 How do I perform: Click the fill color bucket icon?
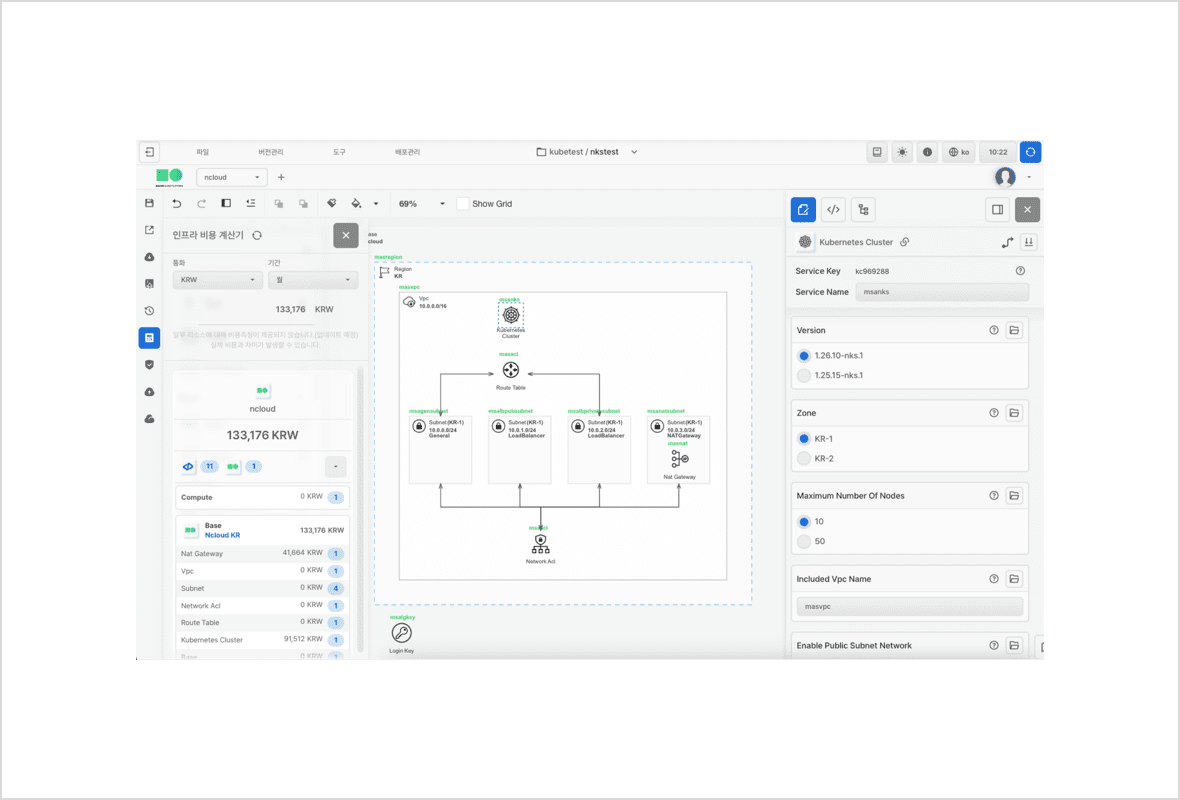[357, 203]
